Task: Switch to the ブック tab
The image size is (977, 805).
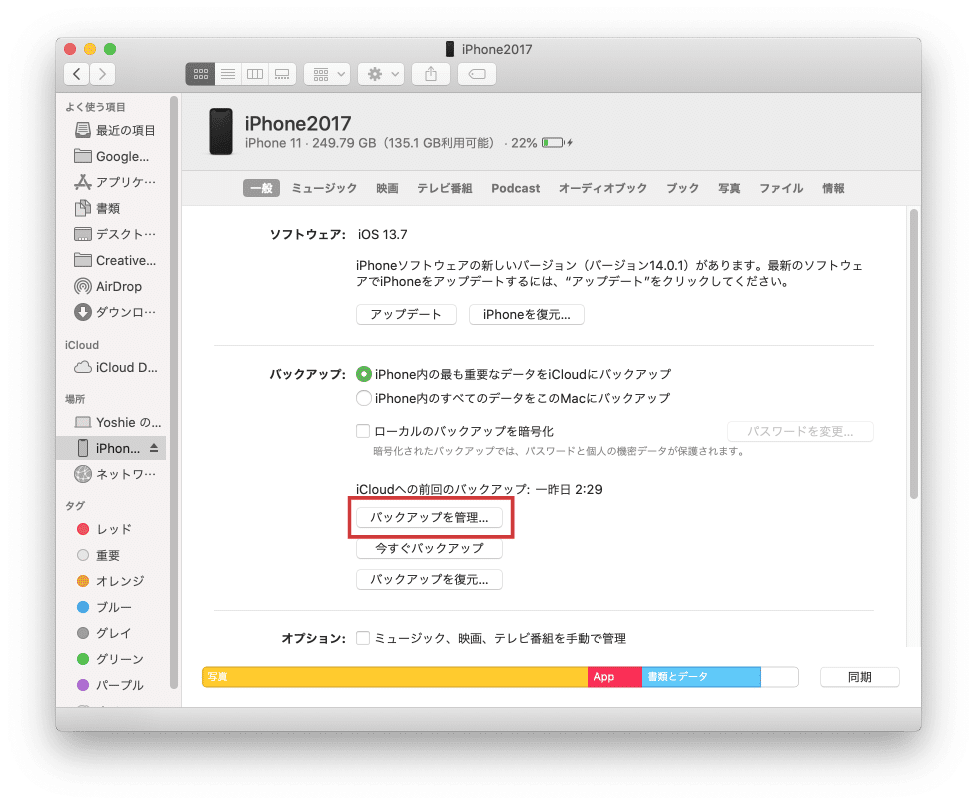Action: coord(682,188)
